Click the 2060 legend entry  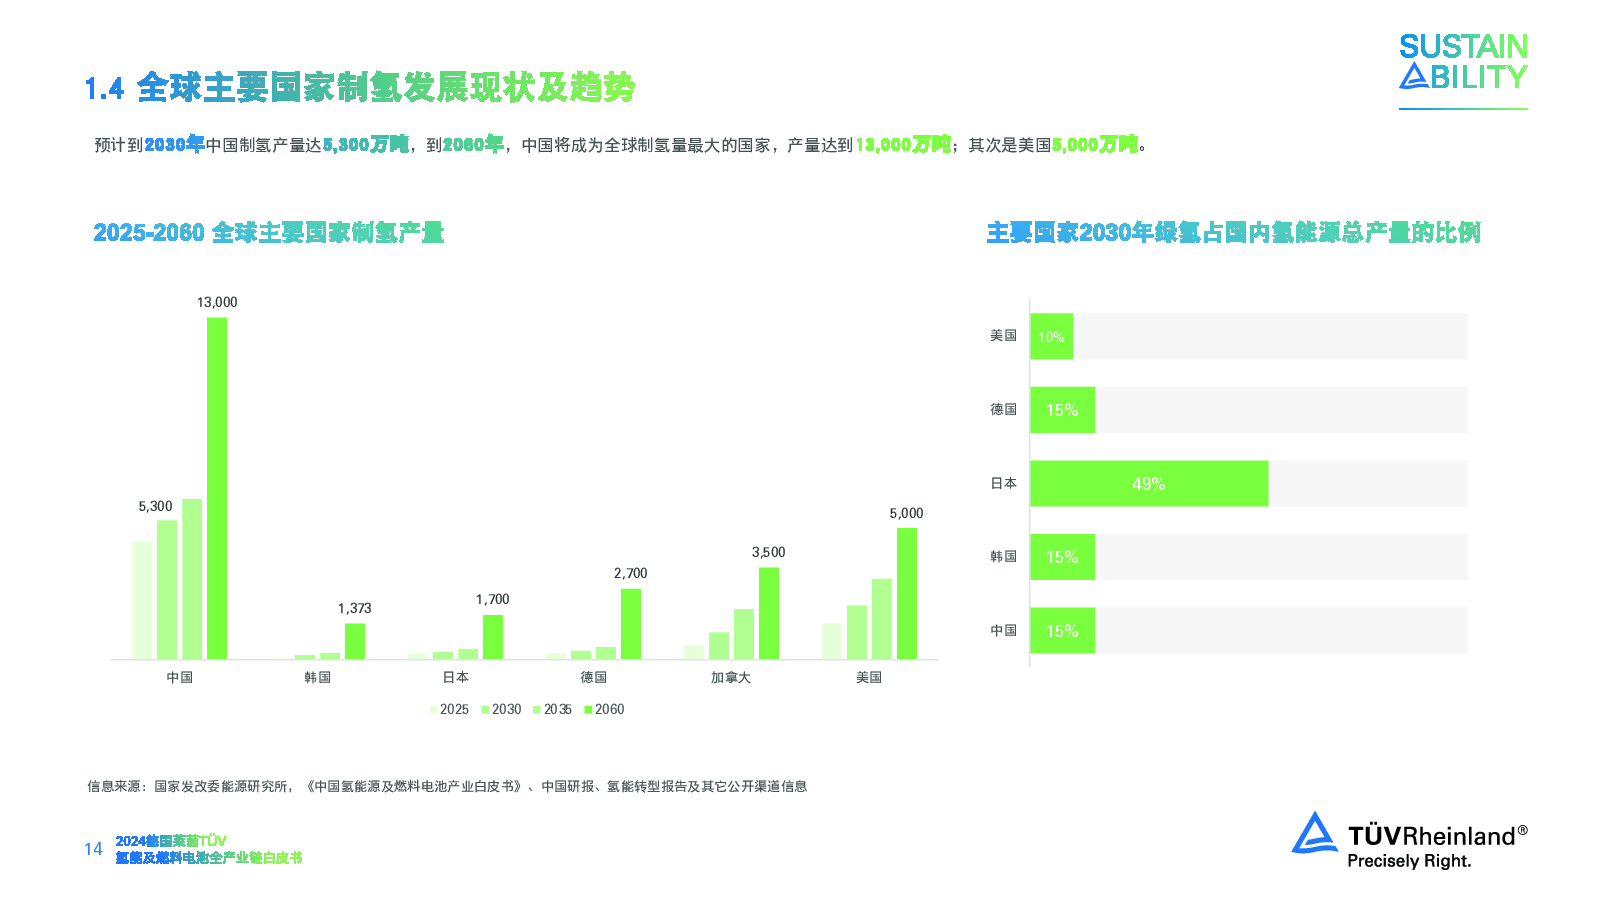click(604, 710)
